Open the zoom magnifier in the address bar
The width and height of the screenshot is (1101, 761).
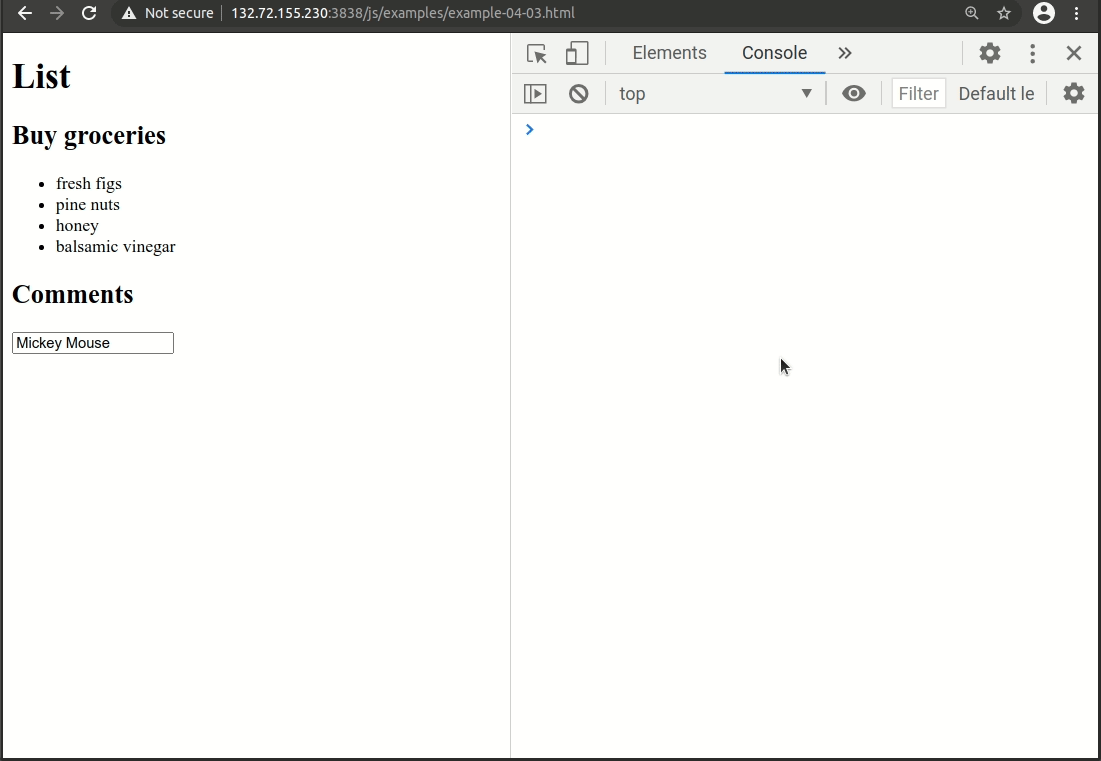[x=971, y=14]
